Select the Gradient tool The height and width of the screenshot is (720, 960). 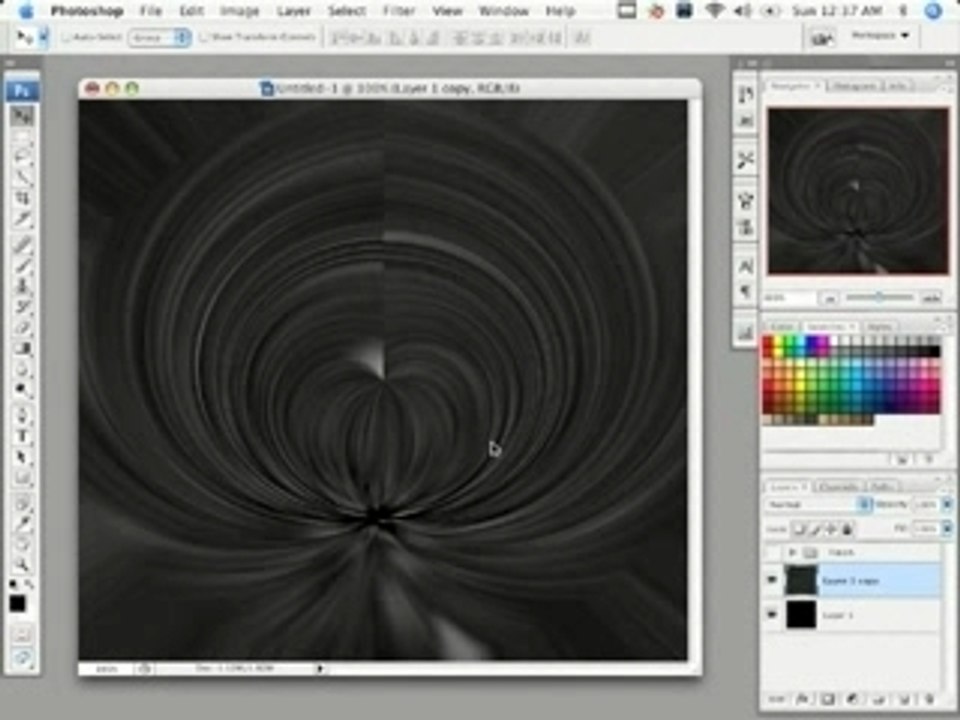tap(23, 348)
